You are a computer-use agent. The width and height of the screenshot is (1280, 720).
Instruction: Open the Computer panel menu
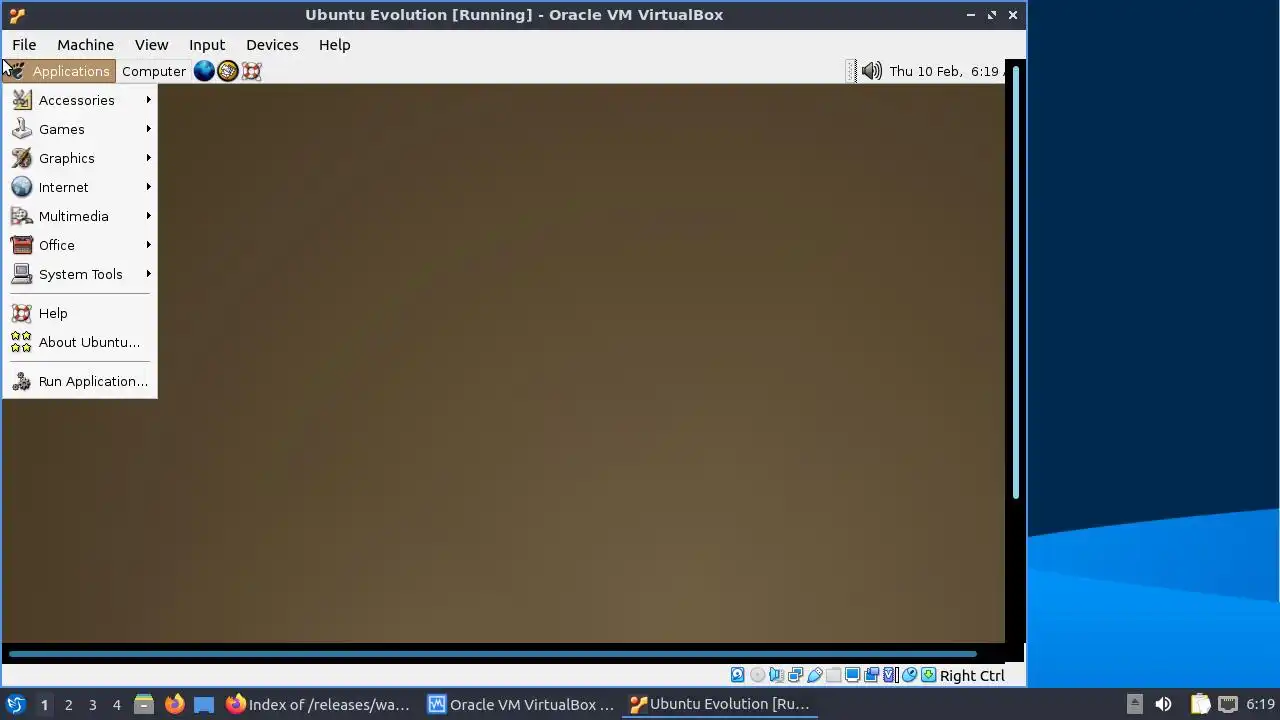pyautogui.click(x=153, y=71)
